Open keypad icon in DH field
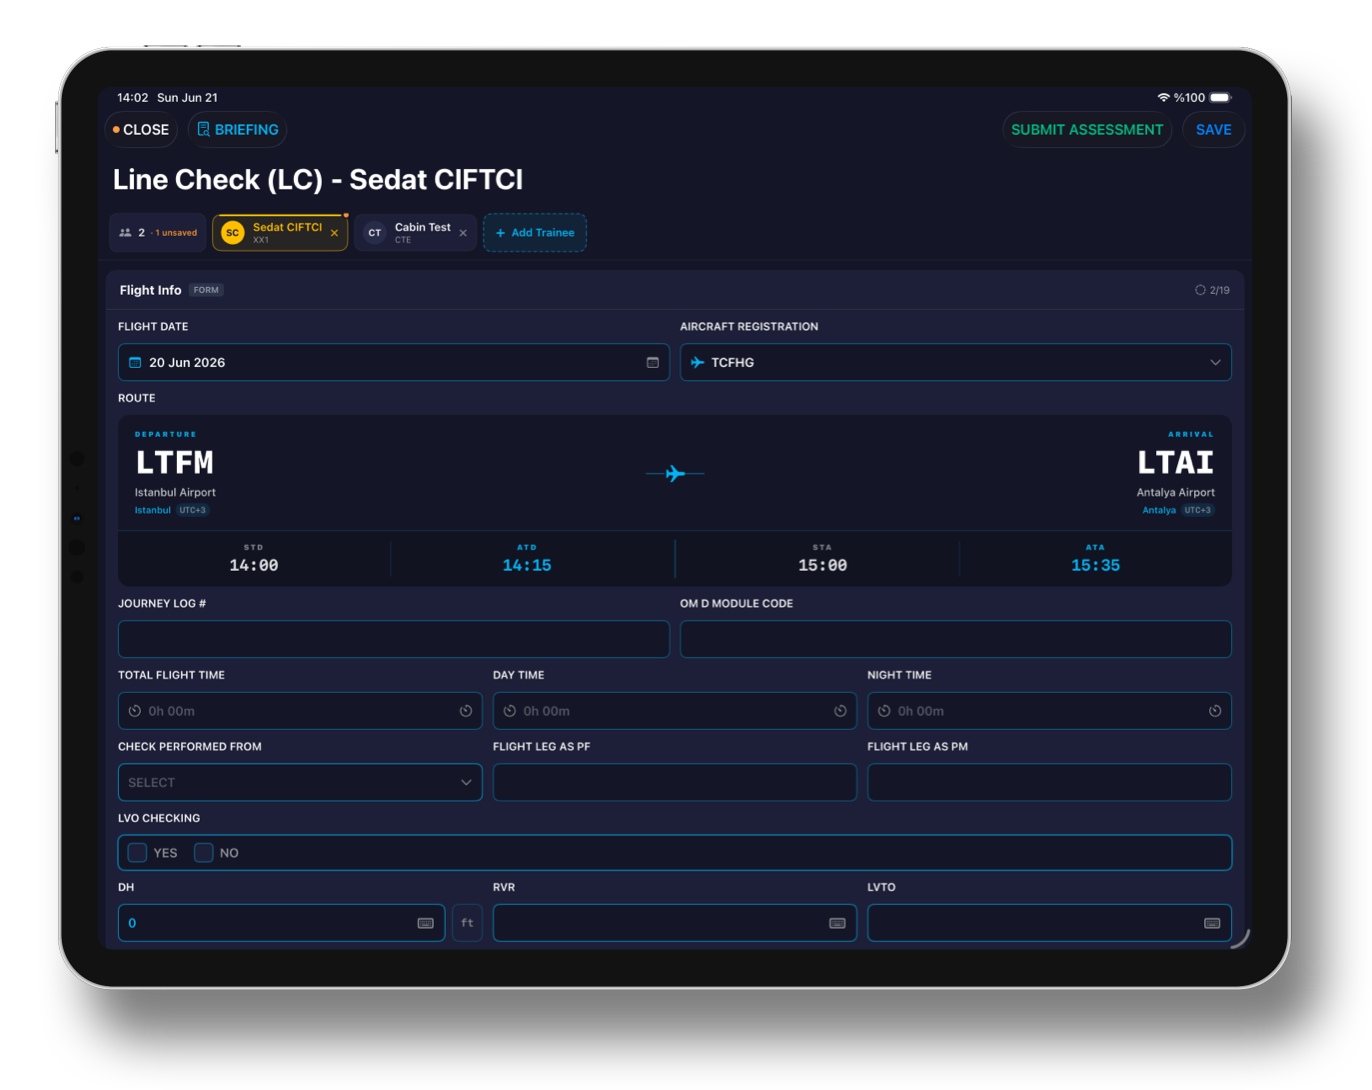 tap(426, 923)
